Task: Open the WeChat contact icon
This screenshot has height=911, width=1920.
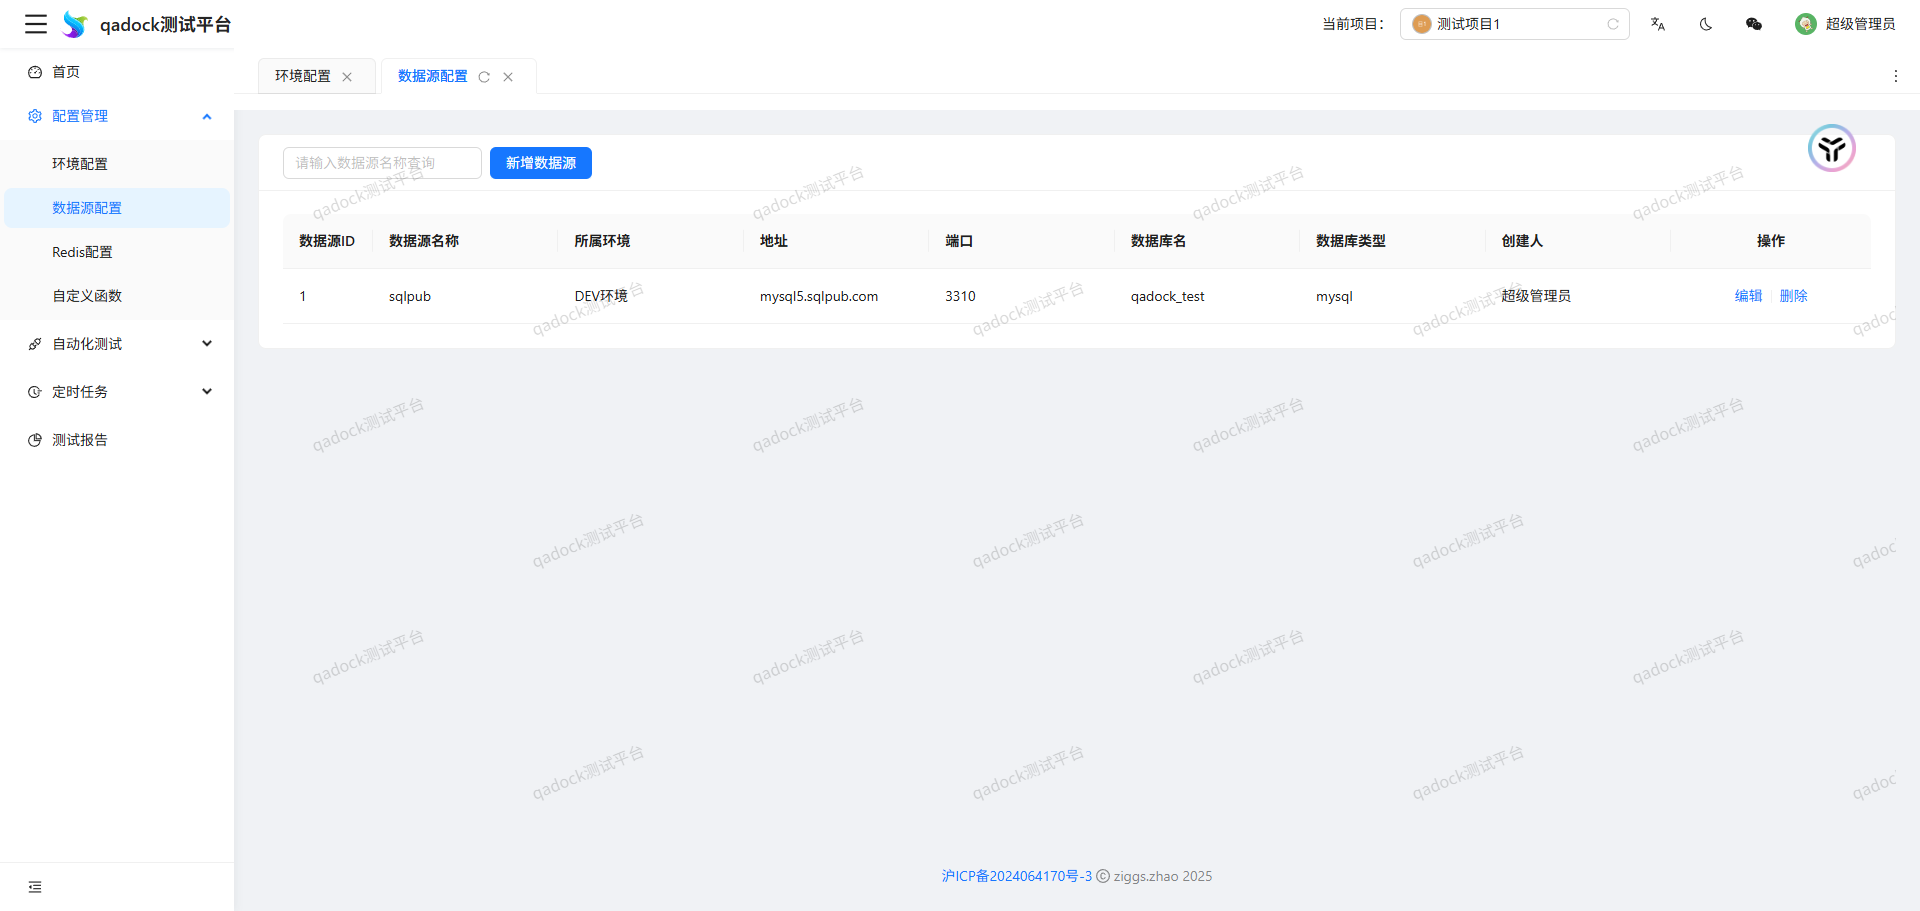Action: pos(1754,24)
